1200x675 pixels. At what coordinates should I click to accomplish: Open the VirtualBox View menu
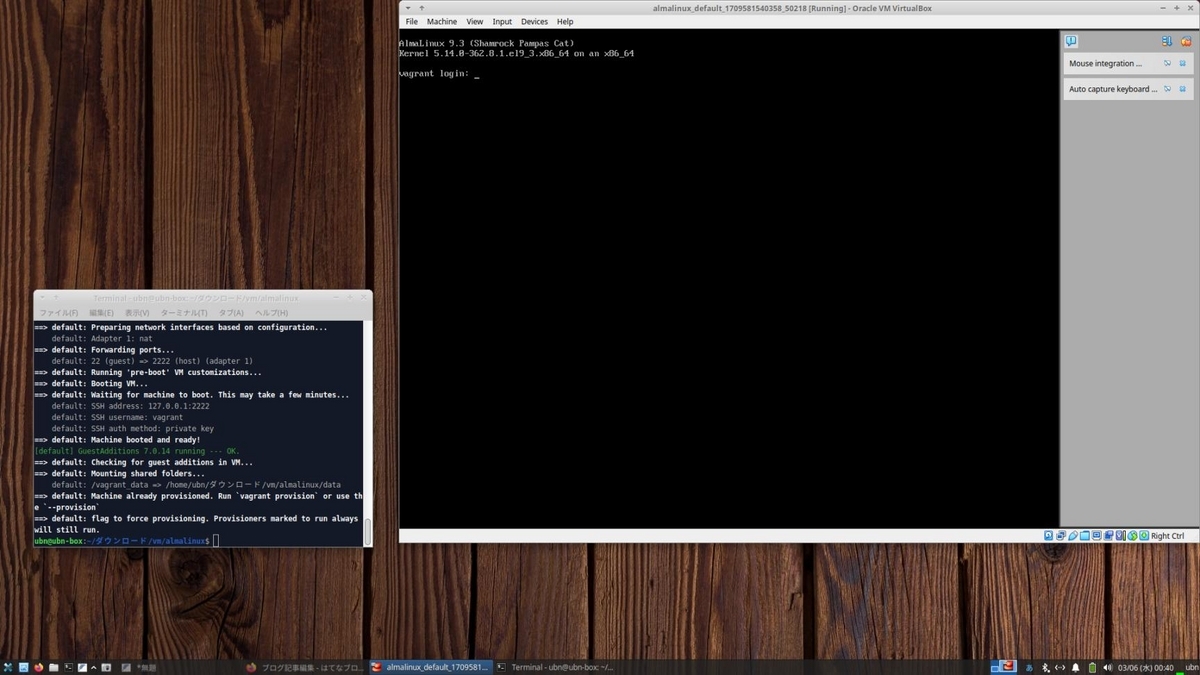coord(475,21)
